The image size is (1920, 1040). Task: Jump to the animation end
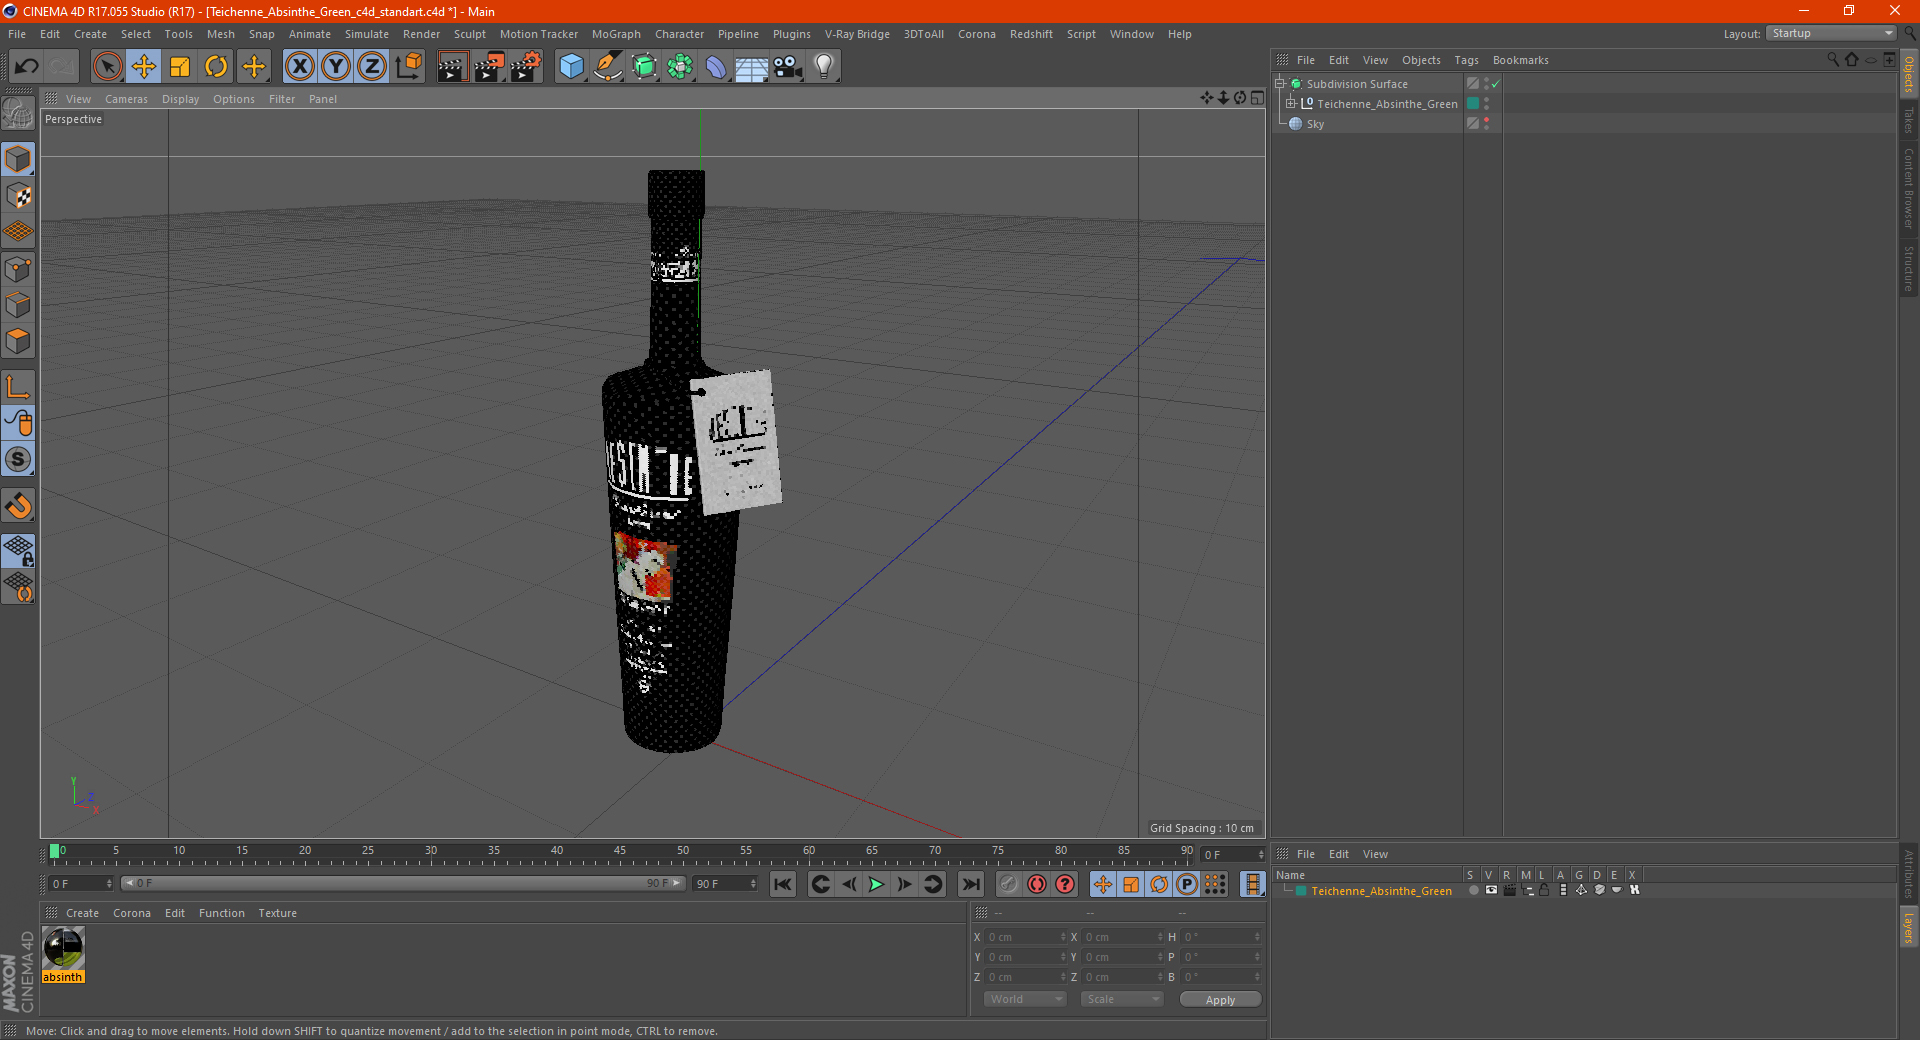point(971,884)
